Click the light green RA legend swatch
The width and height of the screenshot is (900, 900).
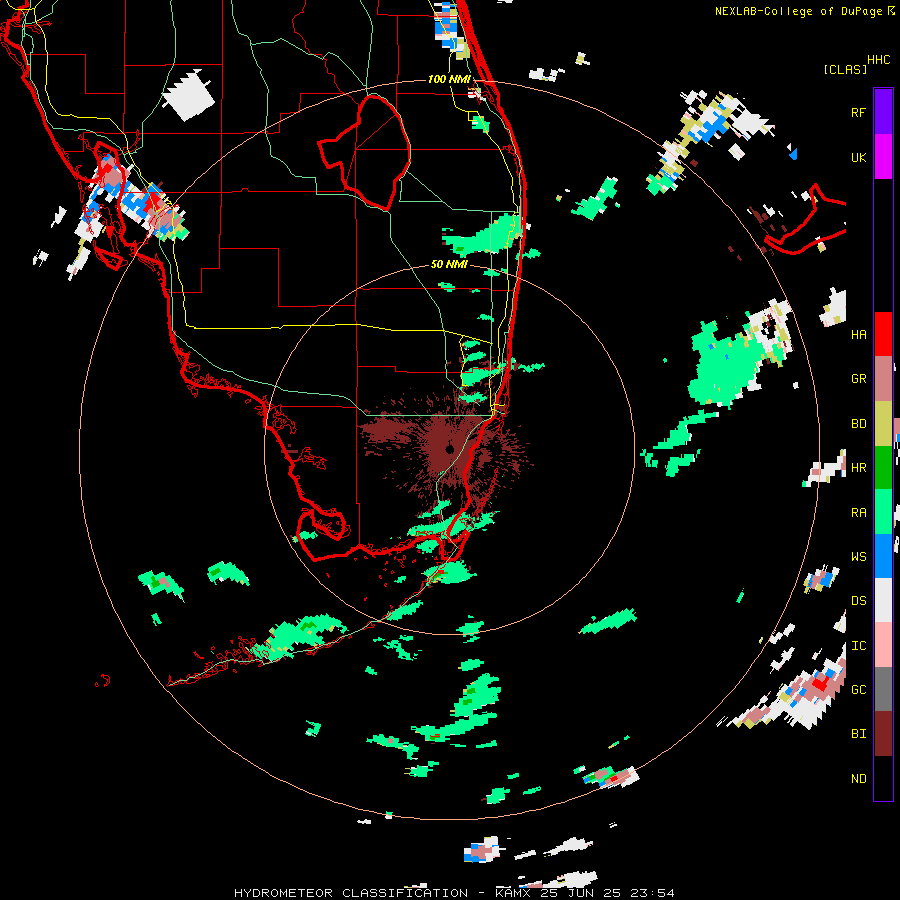click(x=883, y=512)
